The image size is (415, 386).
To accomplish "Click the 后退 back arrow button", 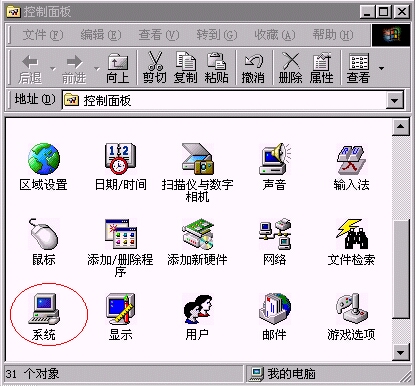I will tap(30, 69).
